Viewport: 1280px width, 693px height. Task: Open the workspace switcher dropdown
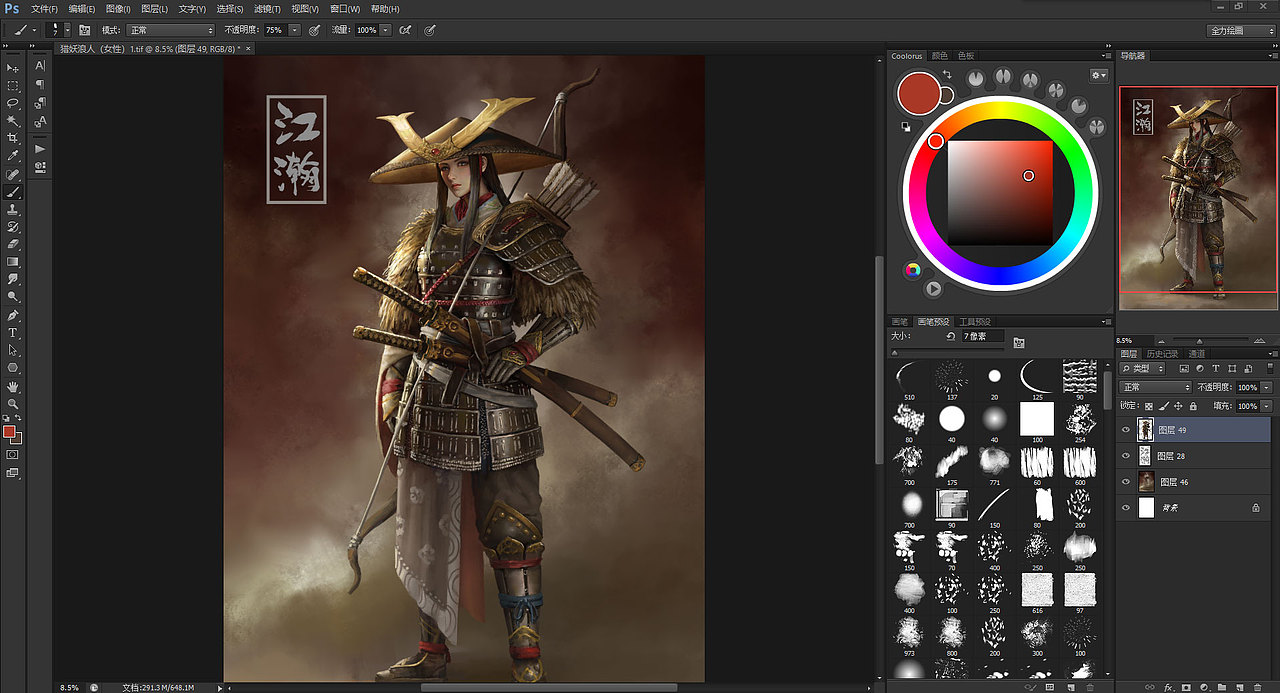click(x=1241, y=30)
